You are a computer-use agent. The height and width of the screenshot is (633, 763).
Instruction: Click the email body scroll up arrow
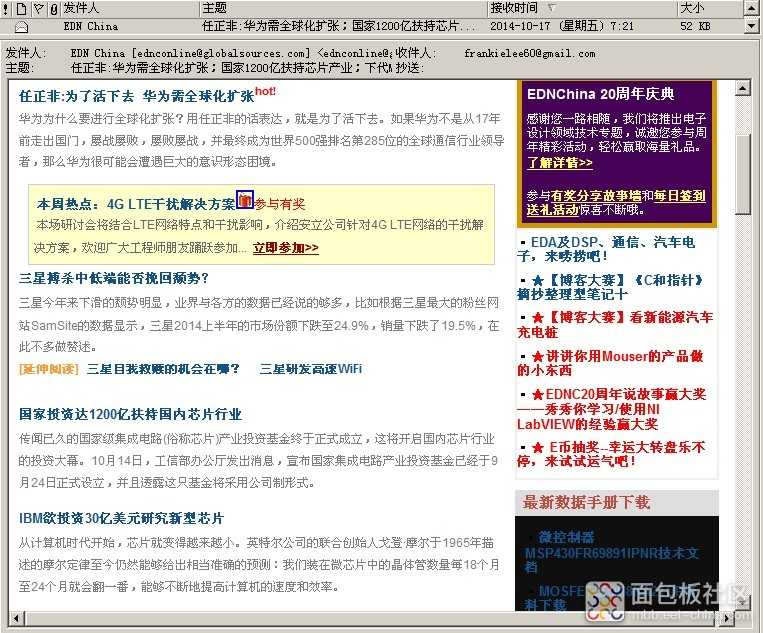point(742,89)
